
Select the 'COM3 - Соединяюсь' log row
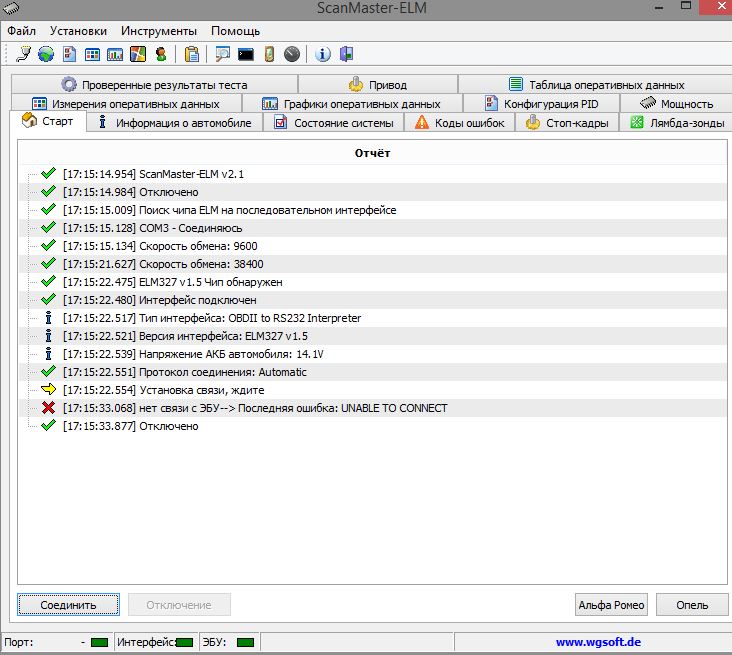pyautogui.click(x=373, y=228)
